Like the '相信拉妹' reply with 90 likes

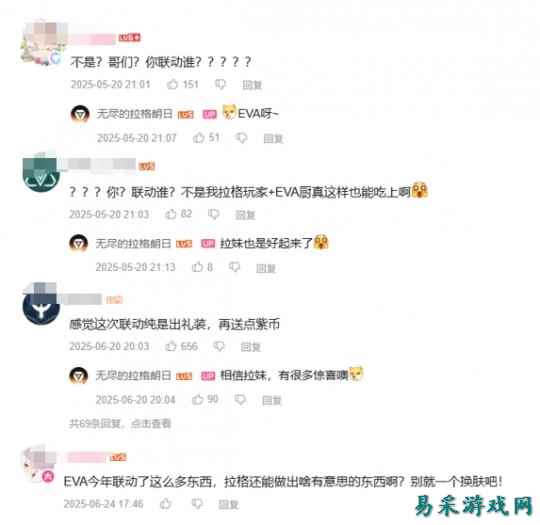[x=197, y=399]
